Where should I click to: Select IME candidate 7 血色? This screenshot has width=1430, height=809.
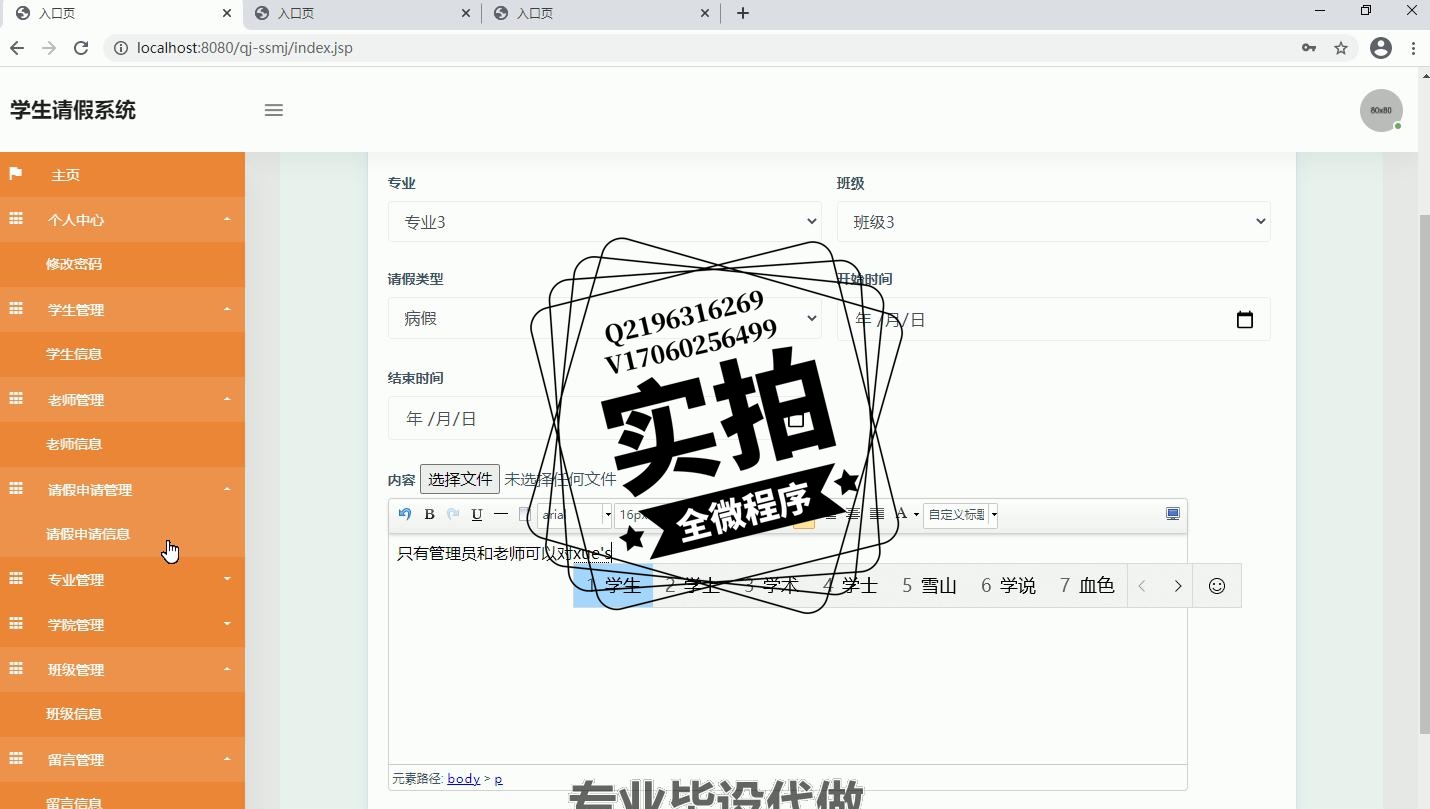[1087, 586]
